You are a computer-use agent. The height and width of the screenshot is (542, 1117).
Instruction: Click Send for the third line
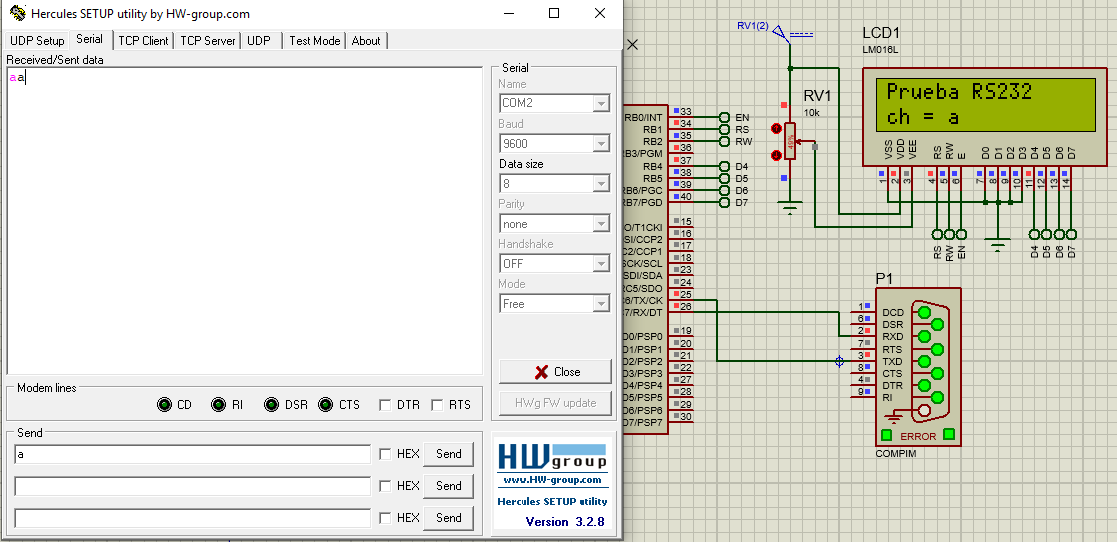click(449, 518)
